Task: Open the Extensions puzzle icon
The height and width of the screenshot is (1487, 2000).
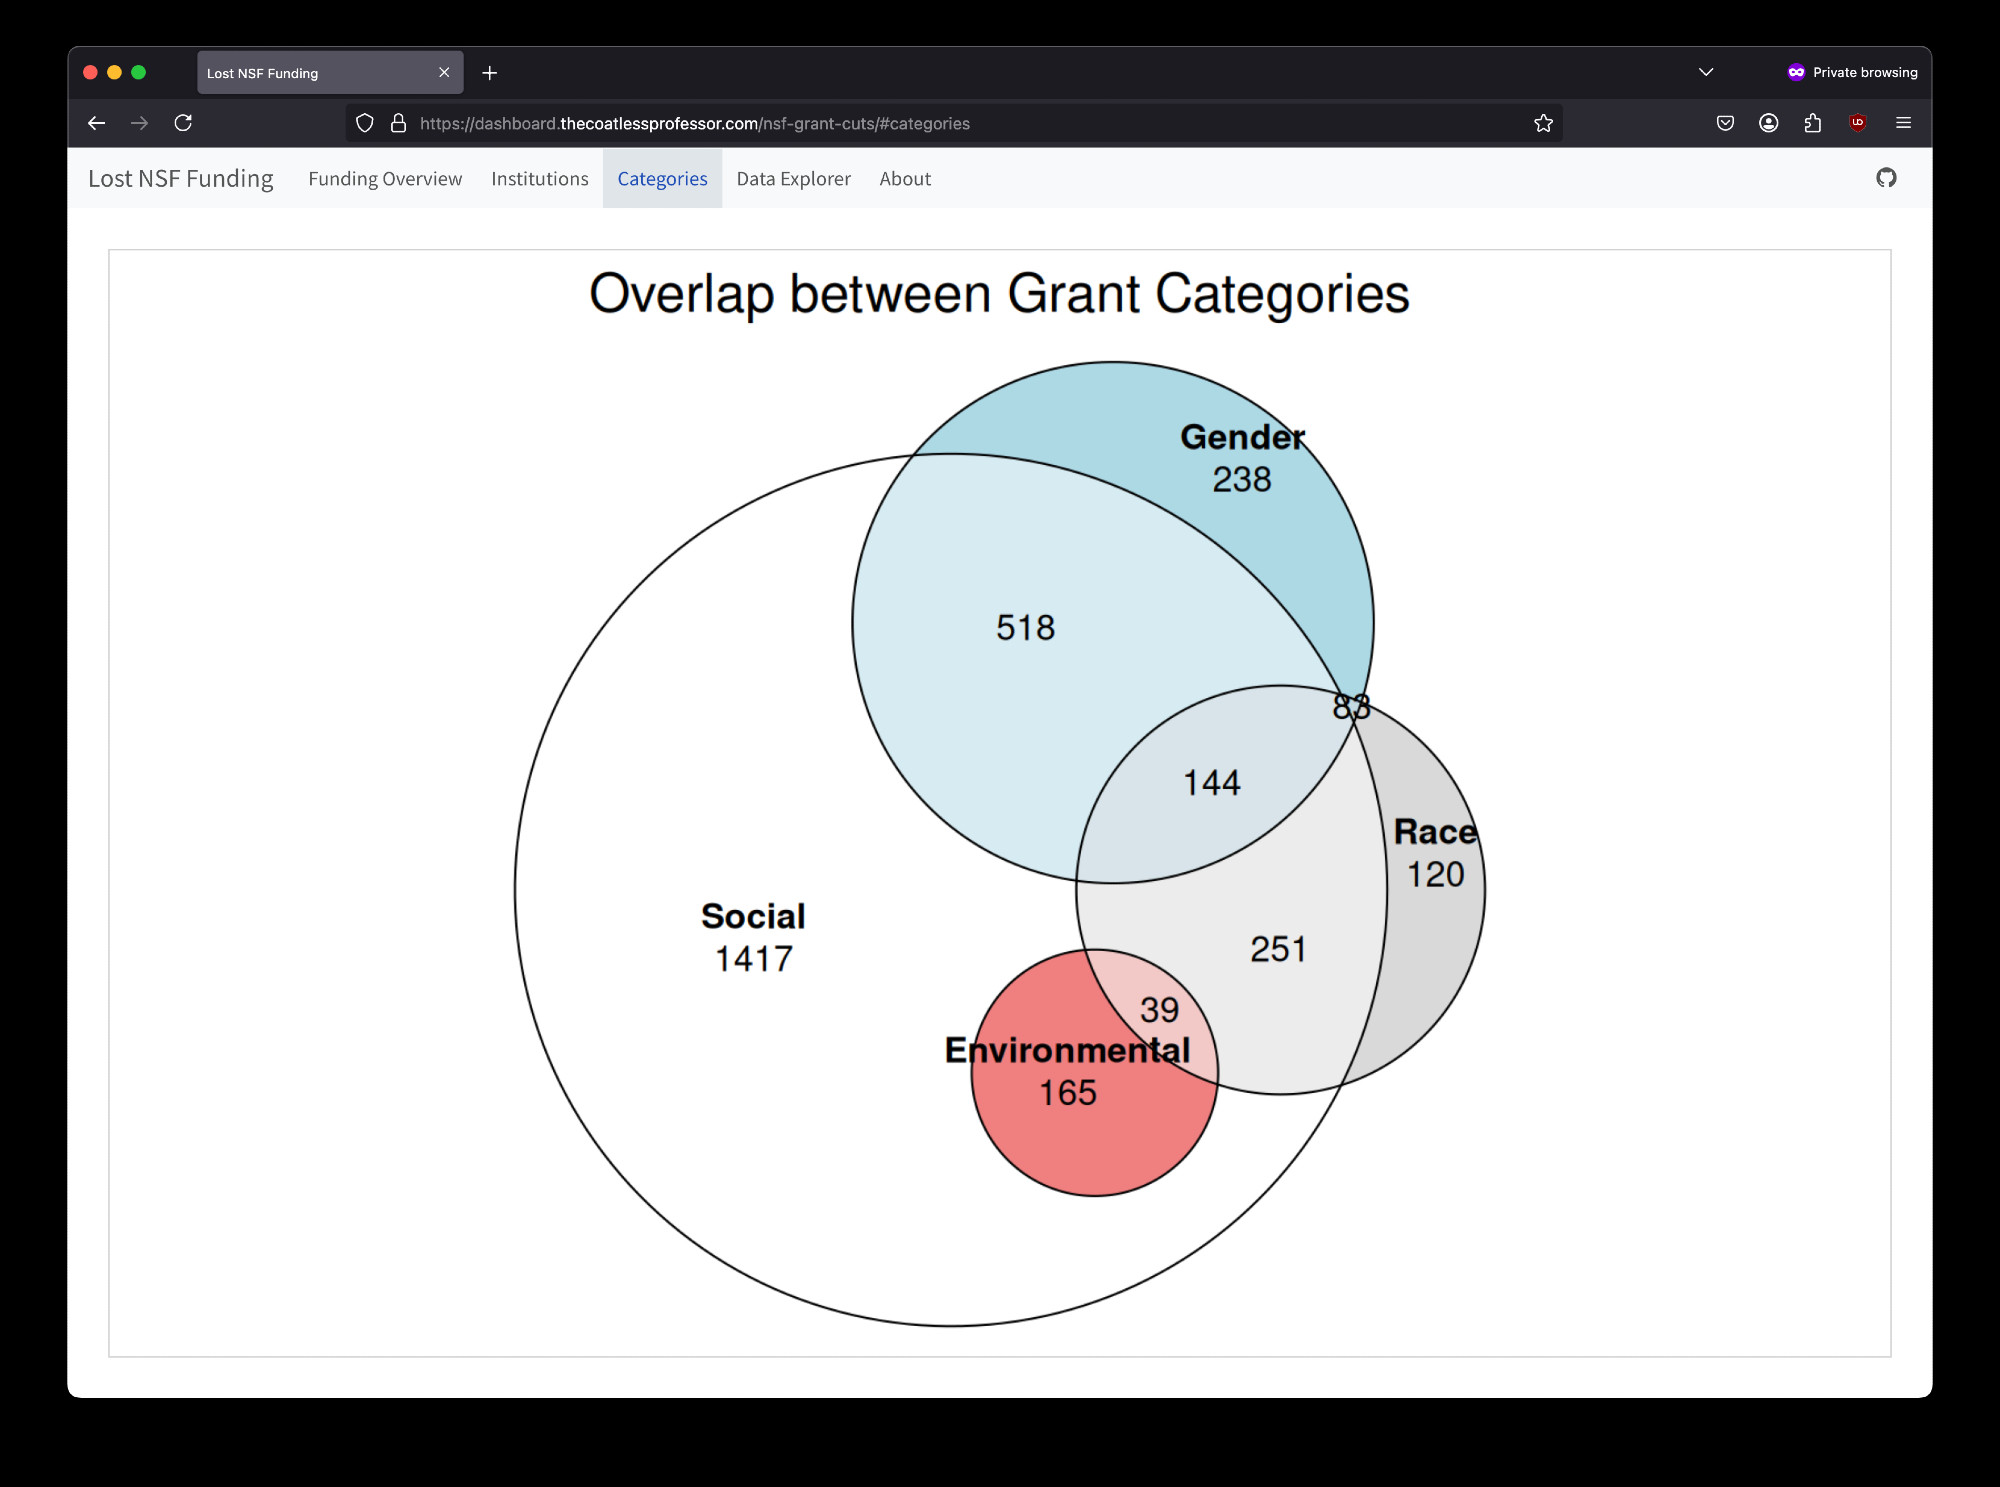Action: pyautogui.click(x=1813, y=123)
